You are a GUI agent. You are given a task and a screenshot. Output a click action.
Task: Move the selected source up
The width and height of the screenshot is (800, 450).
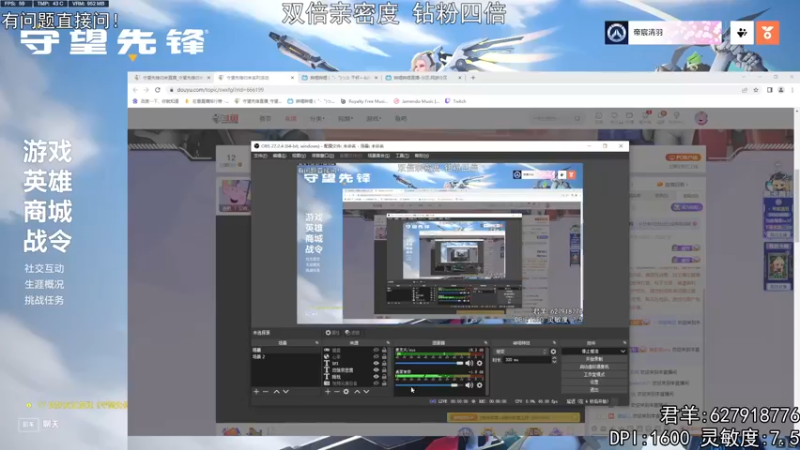click(x=357, y=392)
